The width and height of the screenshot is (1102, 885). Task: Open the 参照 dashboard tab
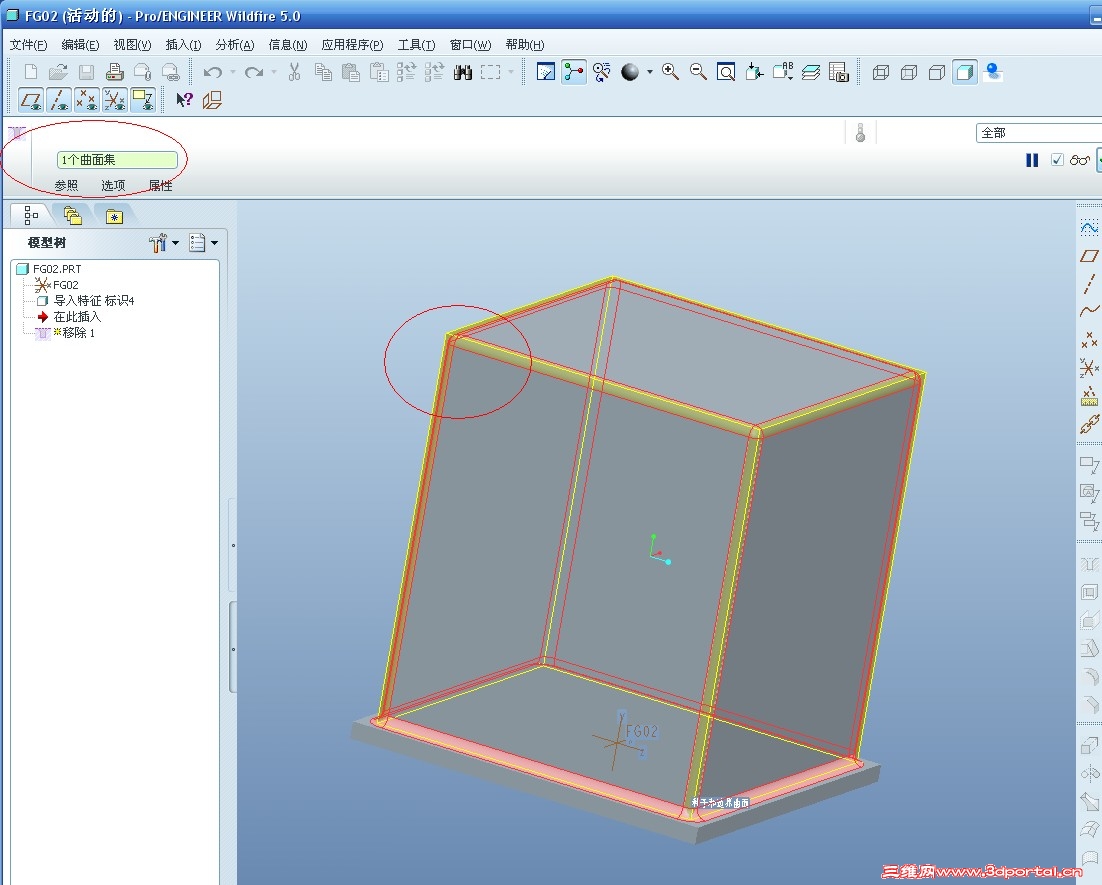coord(67,186)
